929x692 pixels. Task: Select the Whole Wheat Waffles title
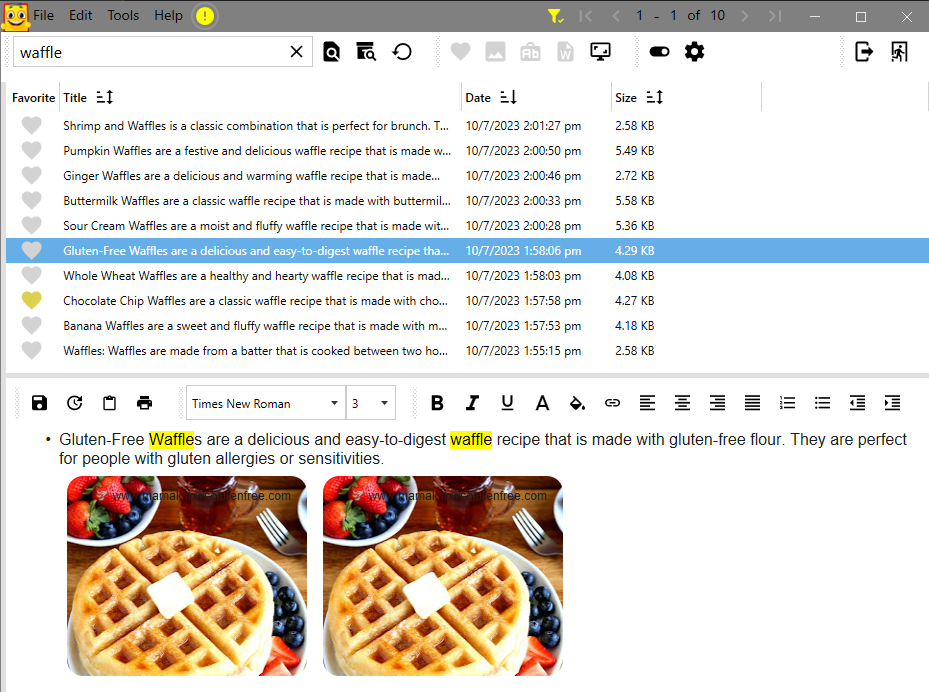coord(256,275)
